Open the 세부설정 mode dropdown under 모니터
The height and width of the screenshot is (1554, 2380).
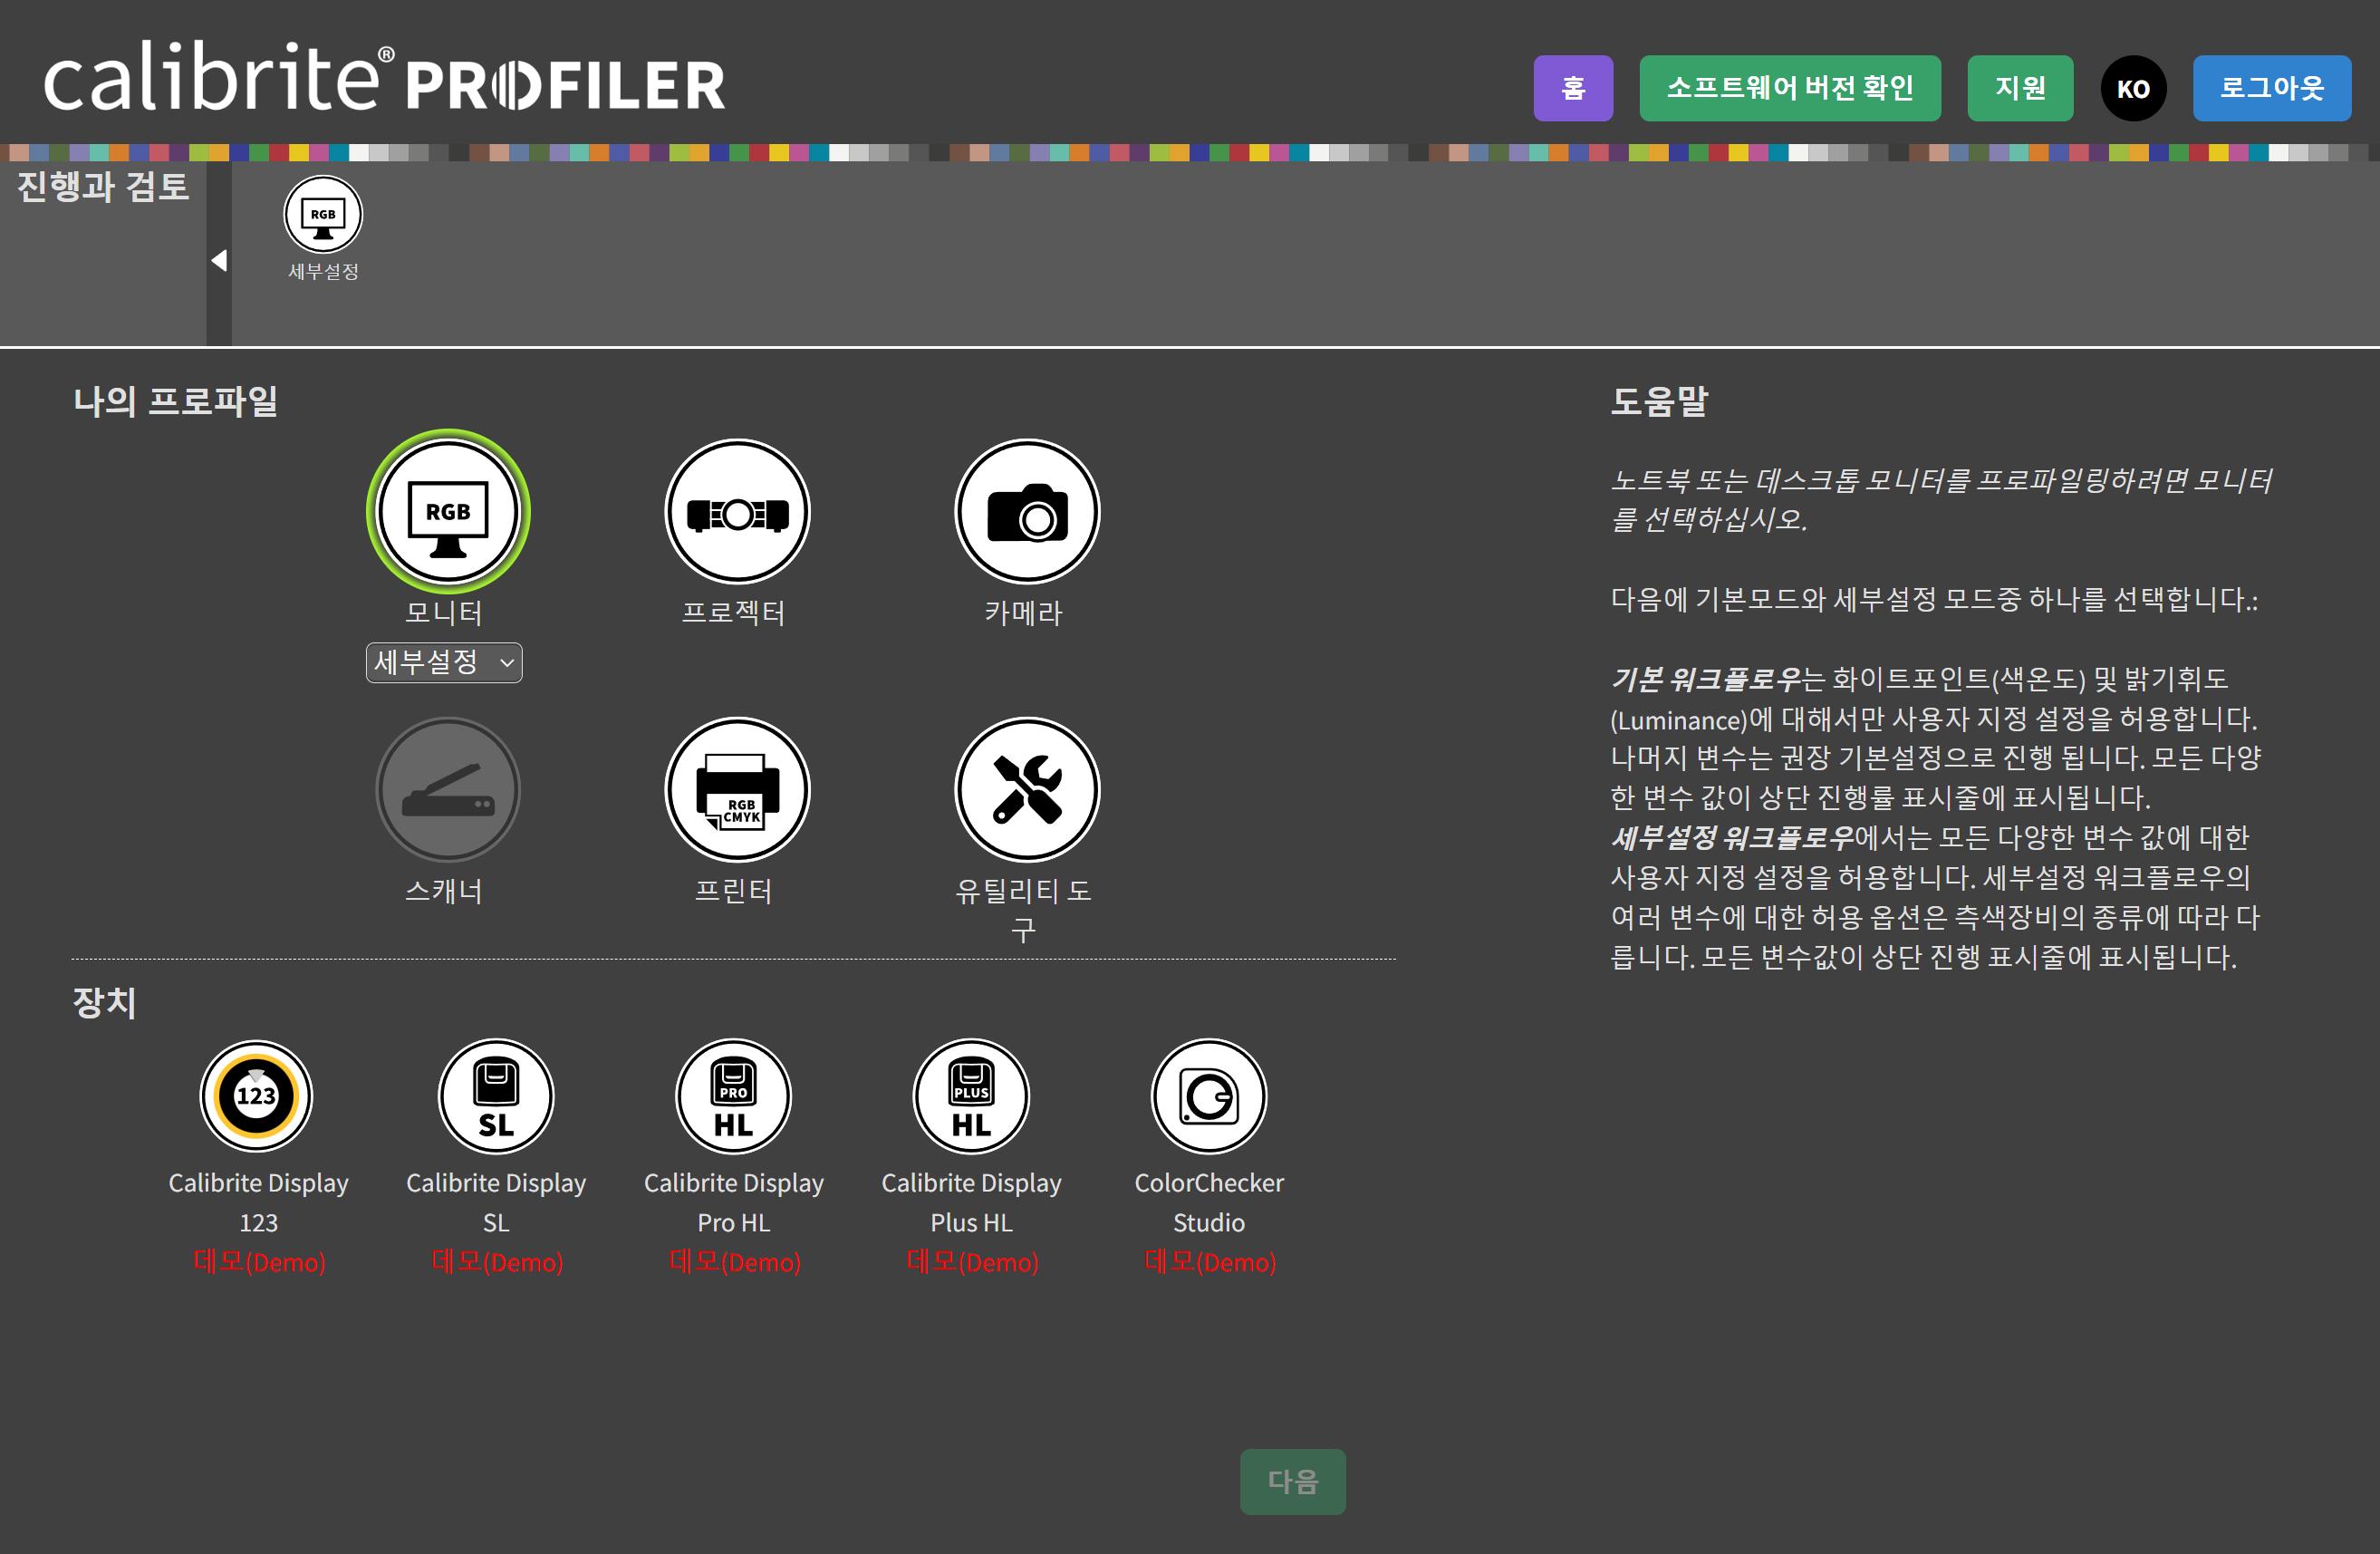[444, 663]
